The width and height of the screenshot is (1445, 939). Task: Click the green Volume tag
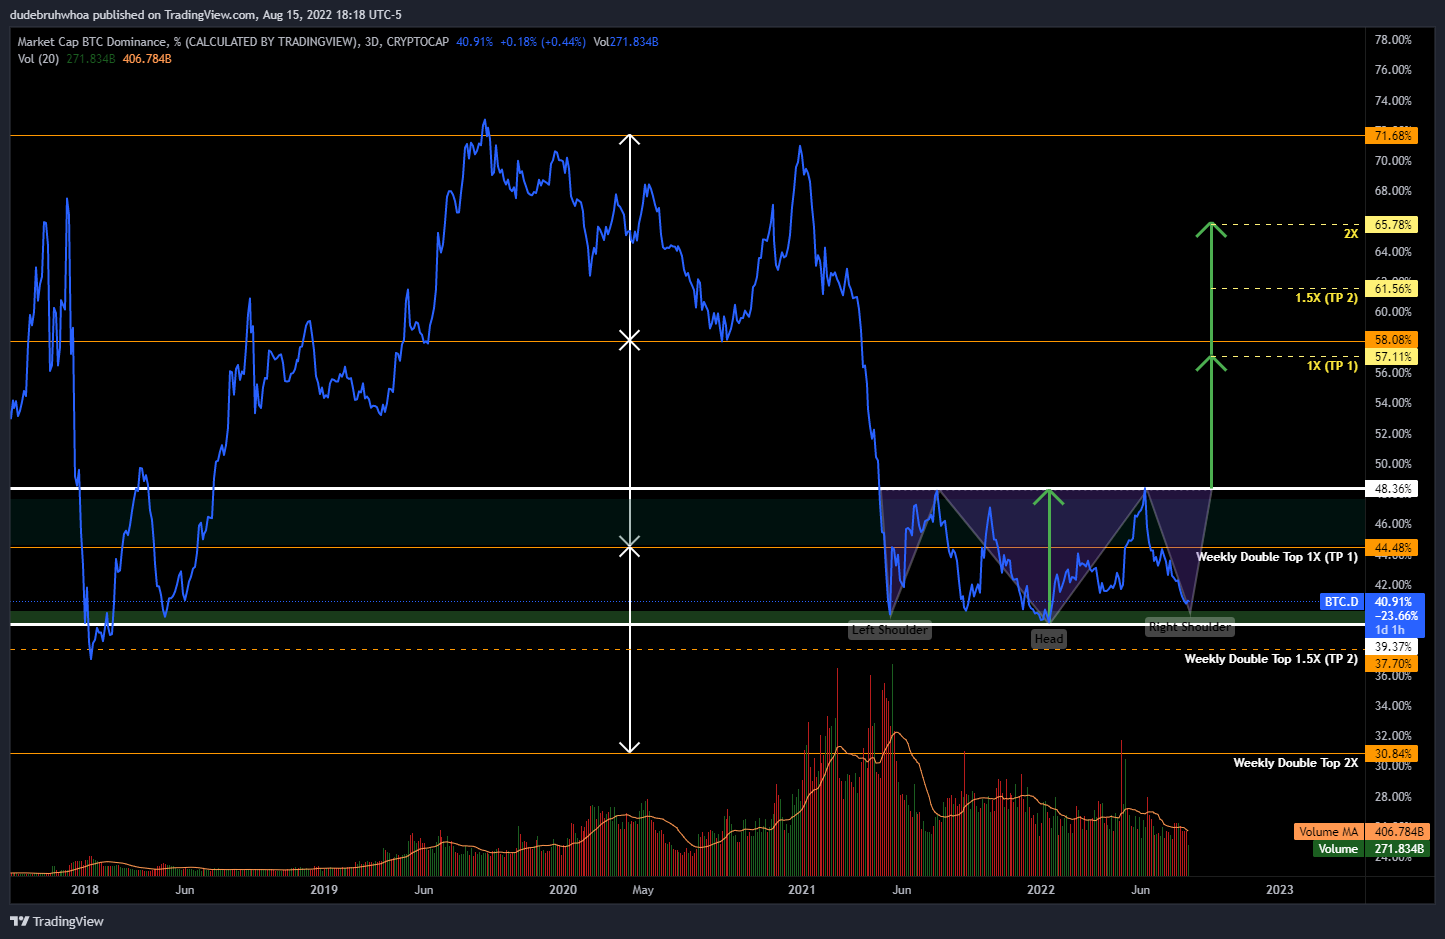(x=1338, y=849)
